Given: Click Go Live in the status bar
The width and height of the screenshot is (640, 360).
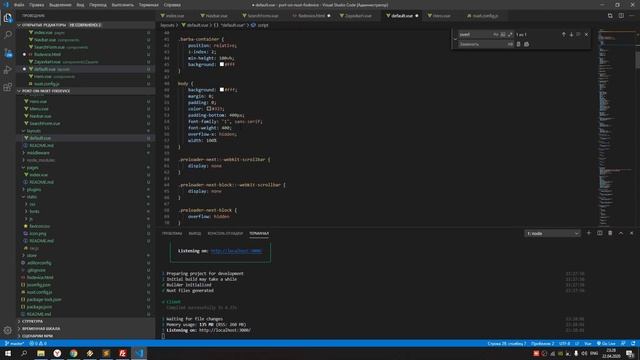Looking at the screenshot, I should point(606,344).
